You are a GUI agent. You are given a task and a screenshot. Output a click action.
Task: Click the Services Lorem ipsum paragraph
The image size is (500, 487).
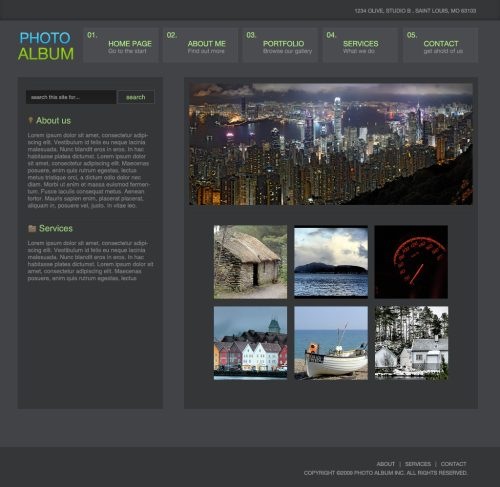[90, 261]
